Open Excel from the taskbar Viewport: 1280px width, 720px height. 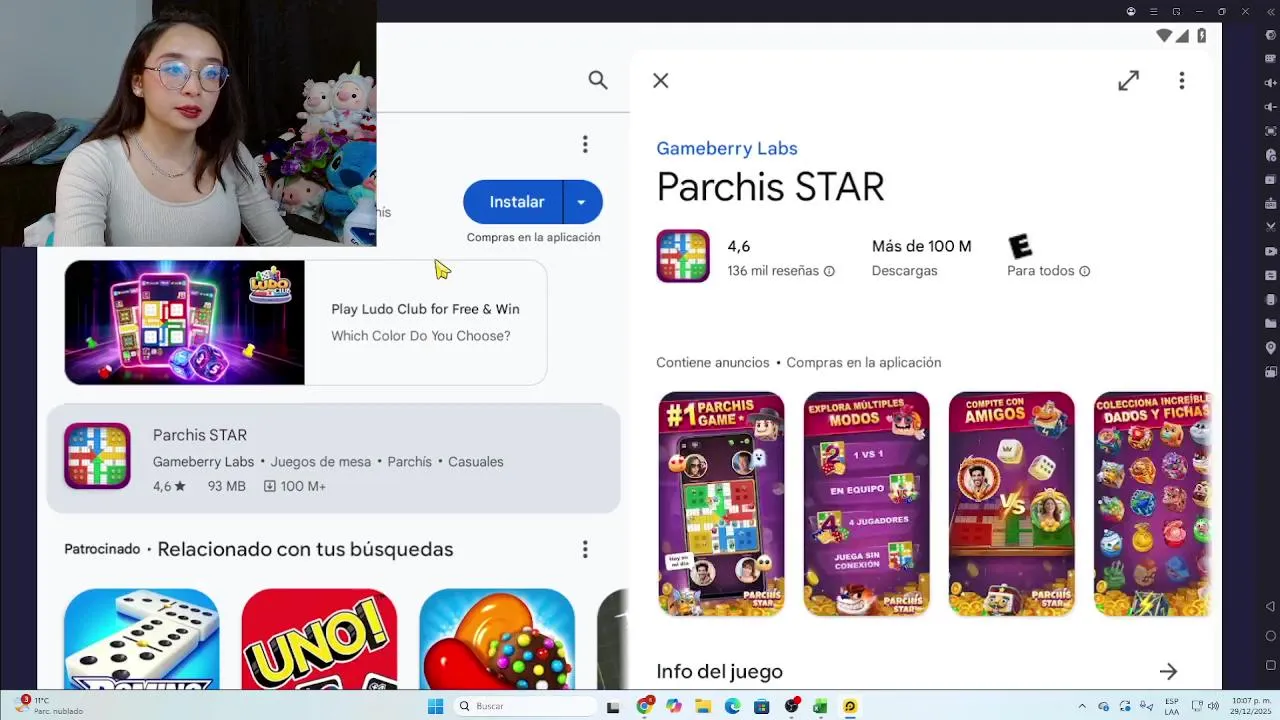820,706
